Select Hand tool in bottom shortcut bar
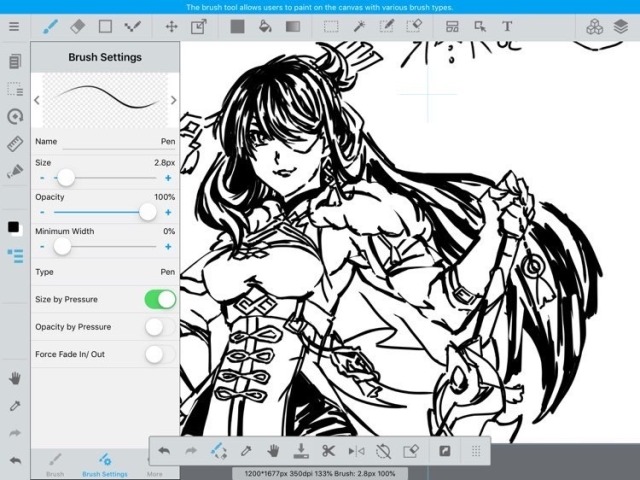Screen dimensions: 640x480 273,451
